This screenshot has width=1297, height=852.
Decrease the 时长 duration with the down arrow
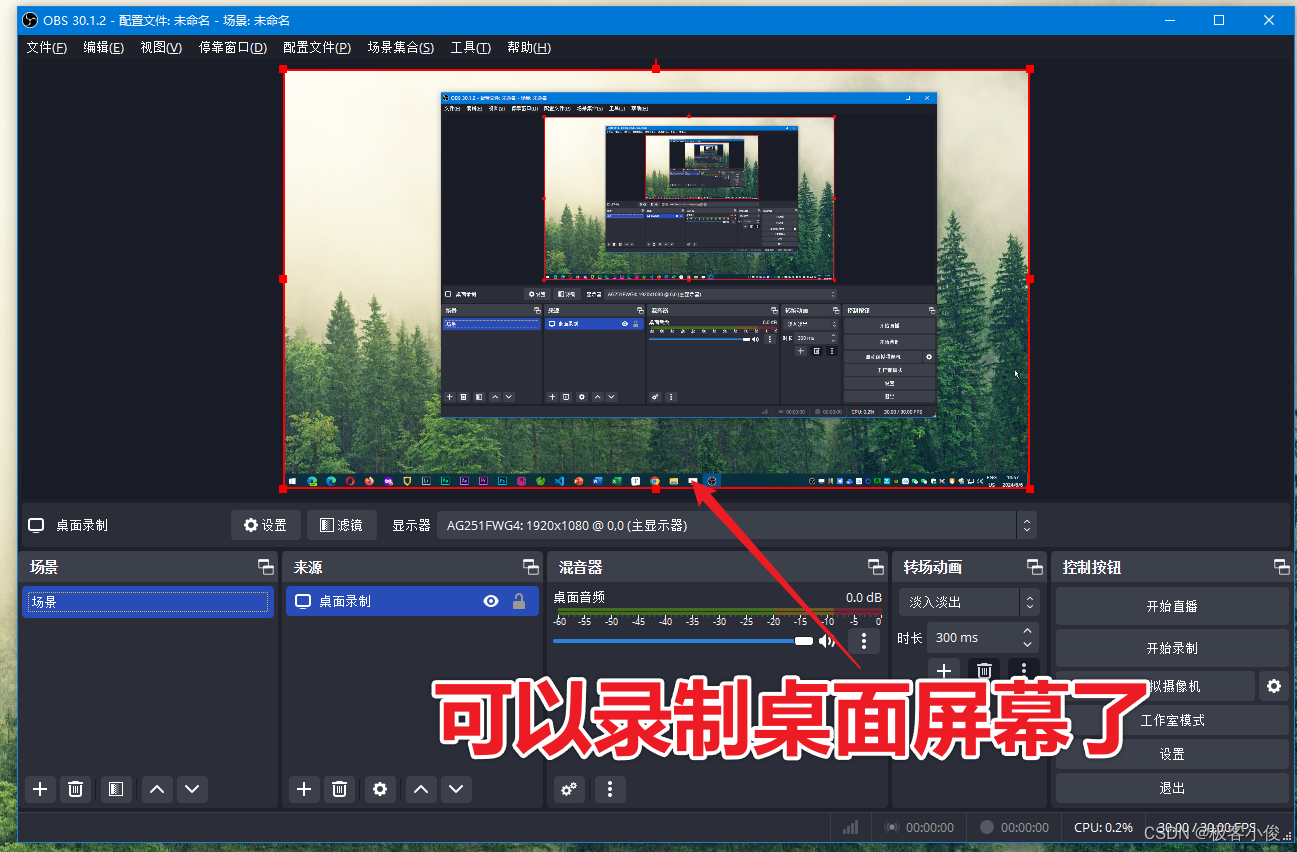1028,644
